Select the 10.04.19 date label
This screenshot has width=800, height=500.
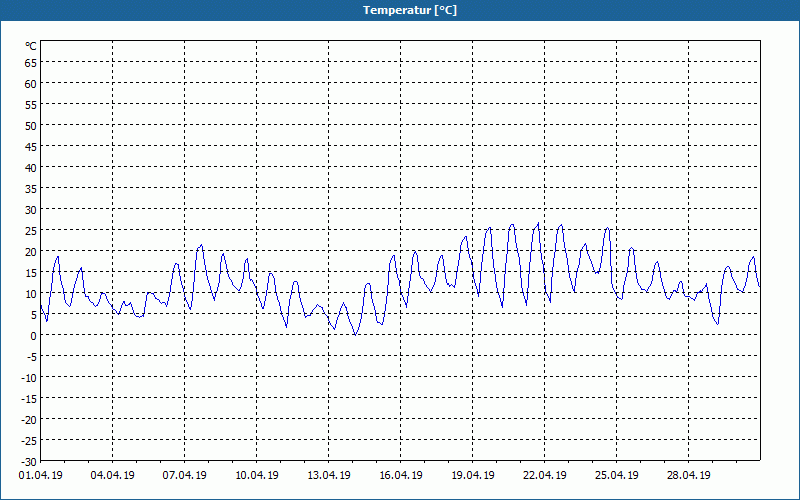pyautogui.click(x=257, y=476)
